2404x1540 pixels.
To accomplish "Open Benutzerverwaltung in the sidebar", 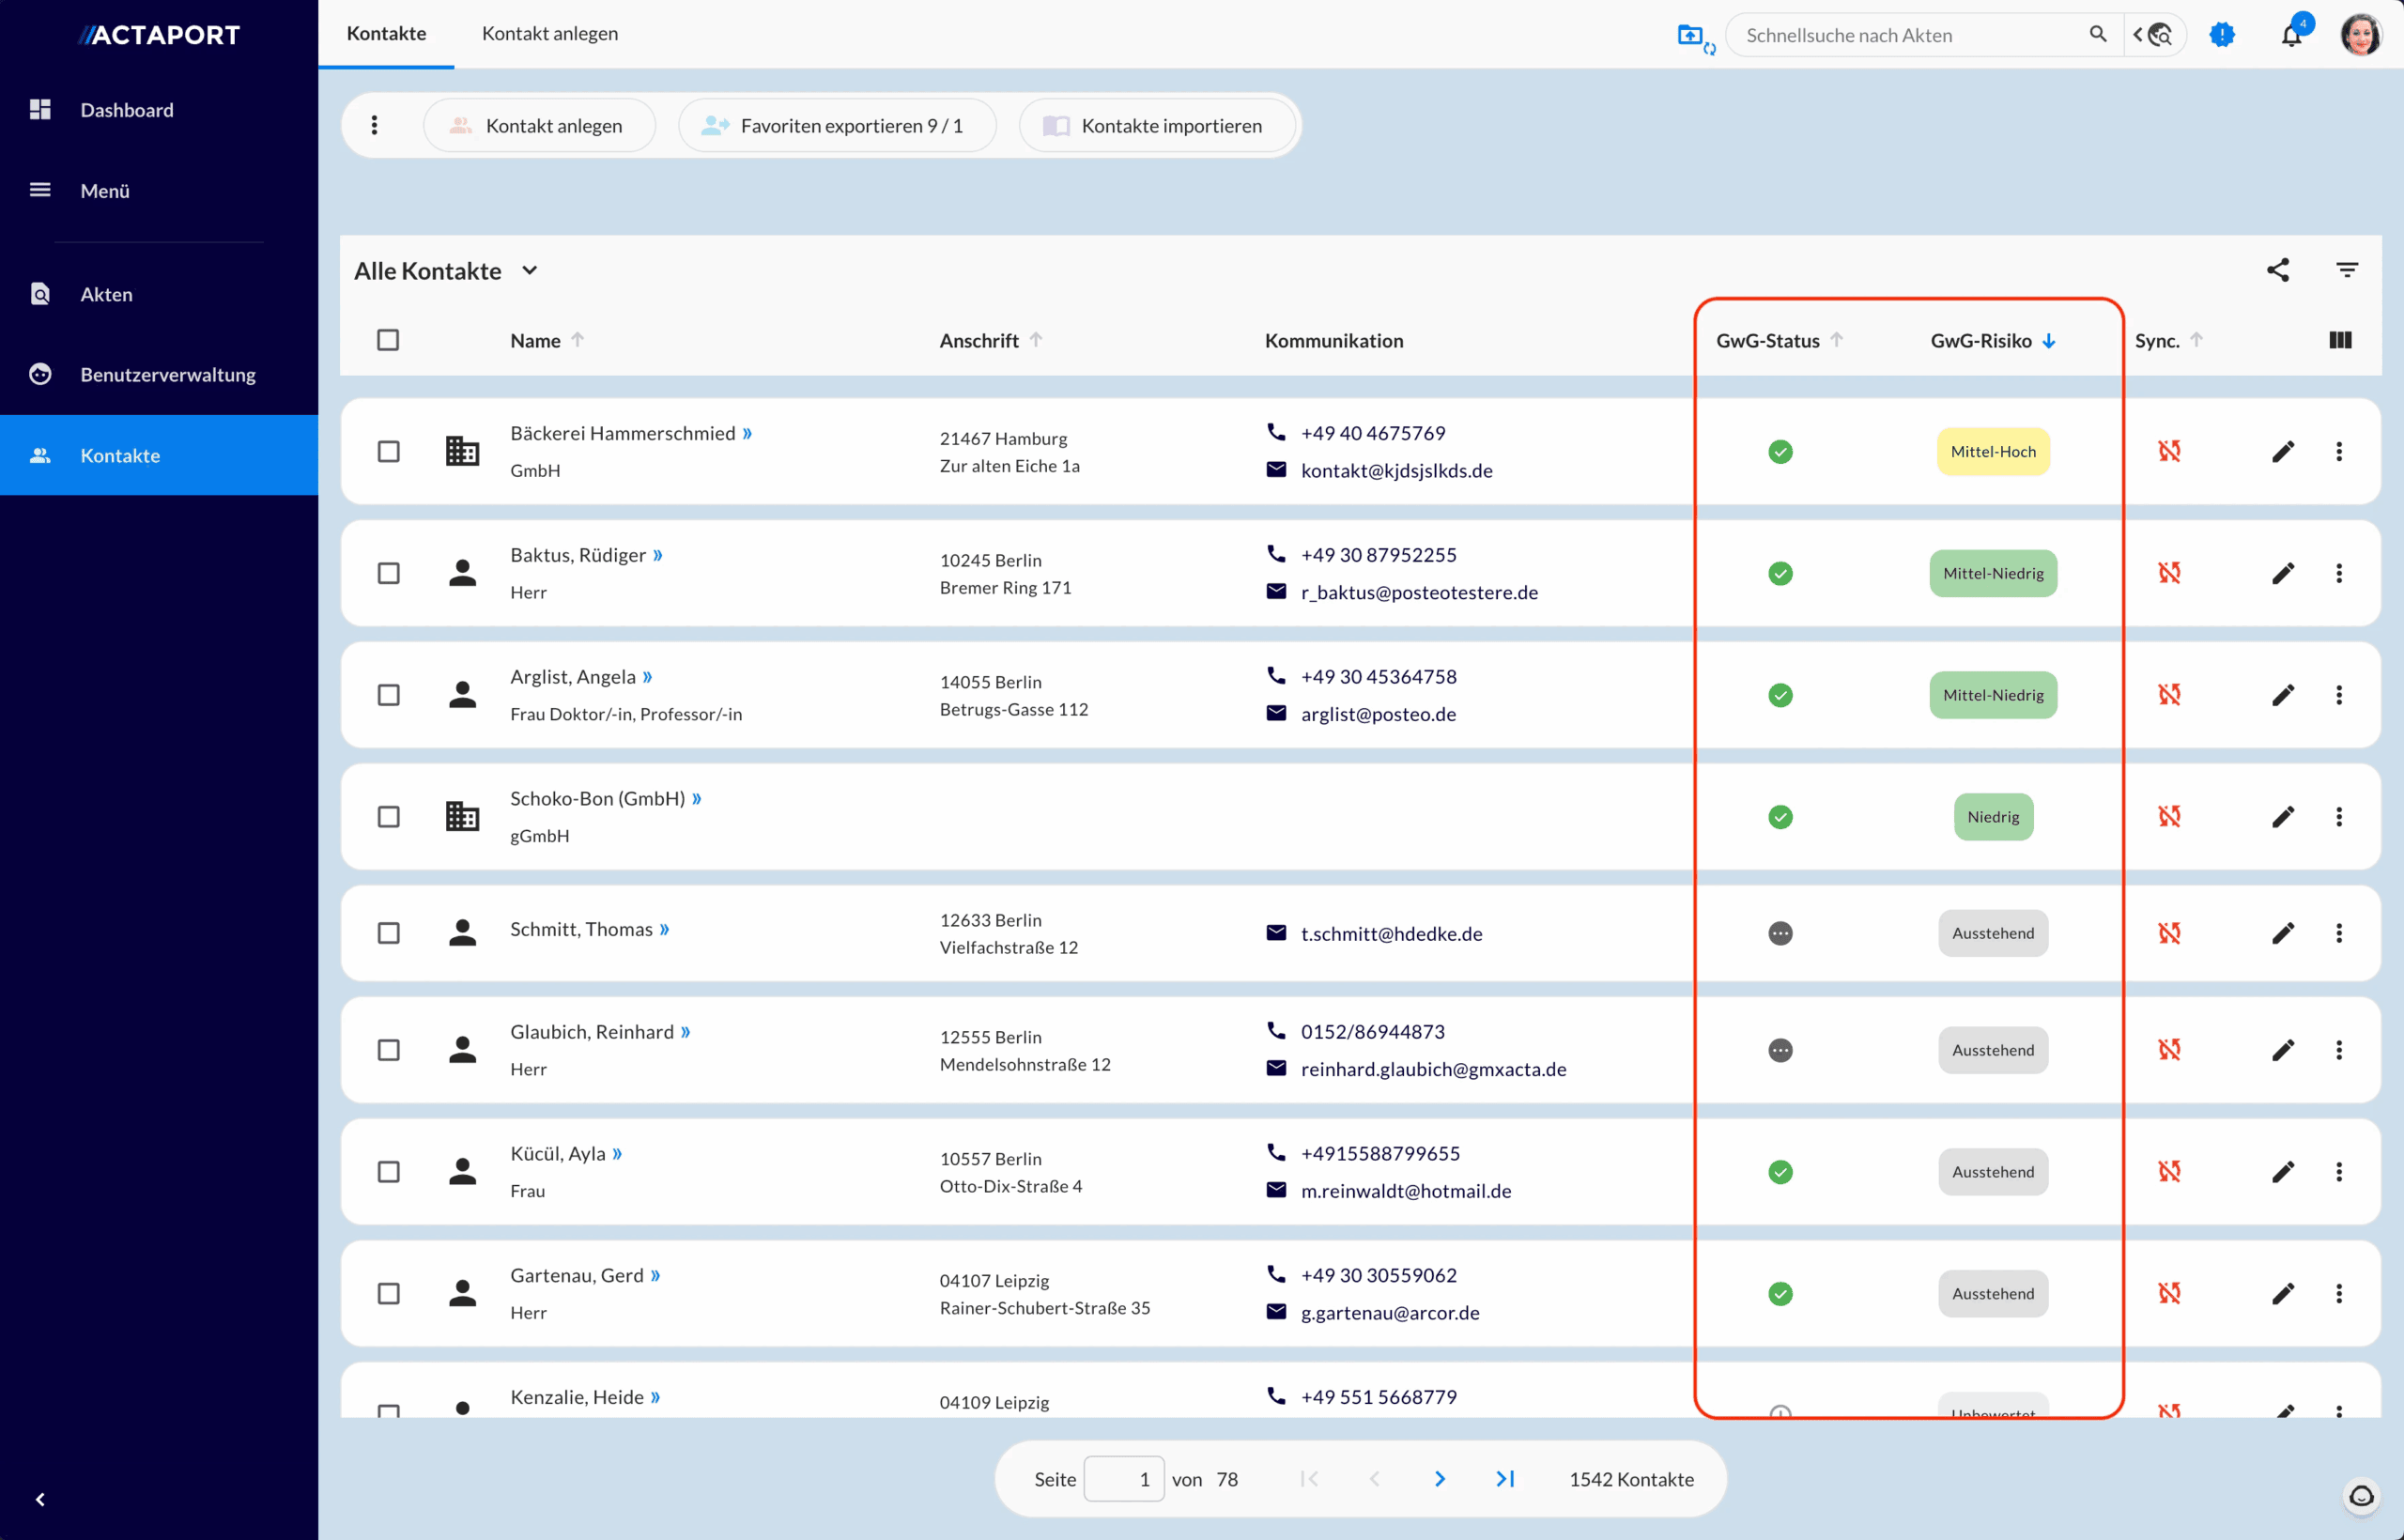I will click(168, 374).
